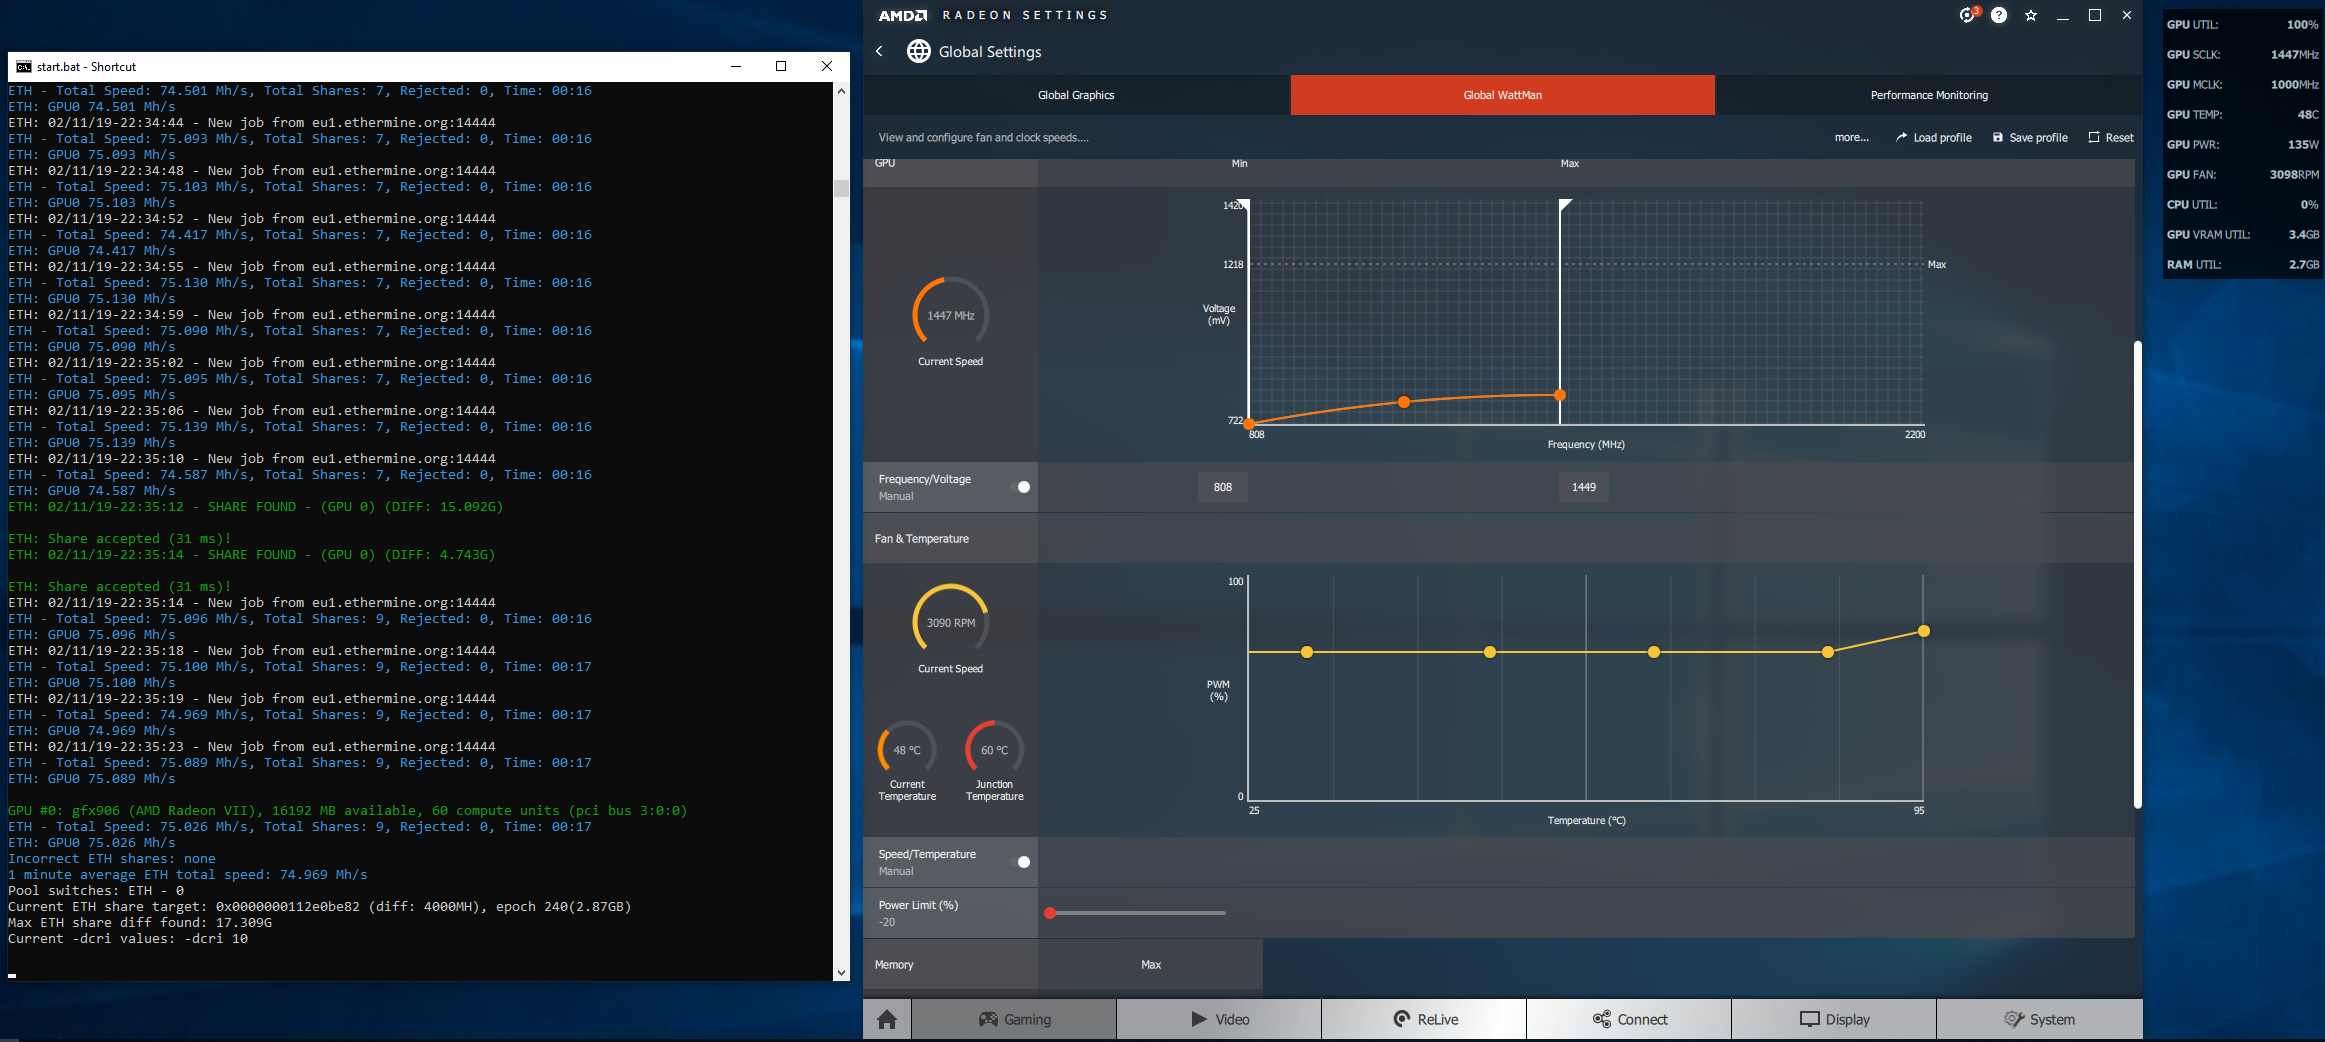Go to the Radeon Settings home icon
This screenshot has height=1042, width=2325.
pos(887,1019)
